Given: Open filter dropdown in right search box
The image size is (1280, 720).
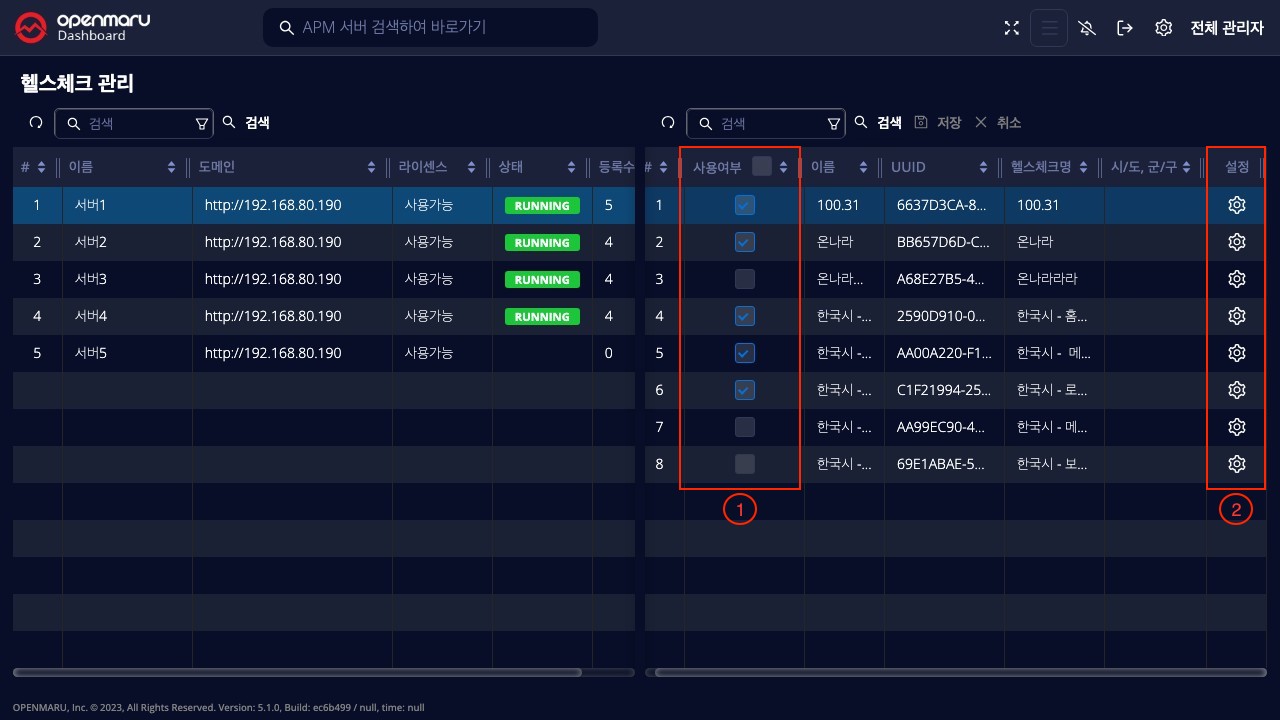Looking at the screenshot, I should [x=834, y=123].
